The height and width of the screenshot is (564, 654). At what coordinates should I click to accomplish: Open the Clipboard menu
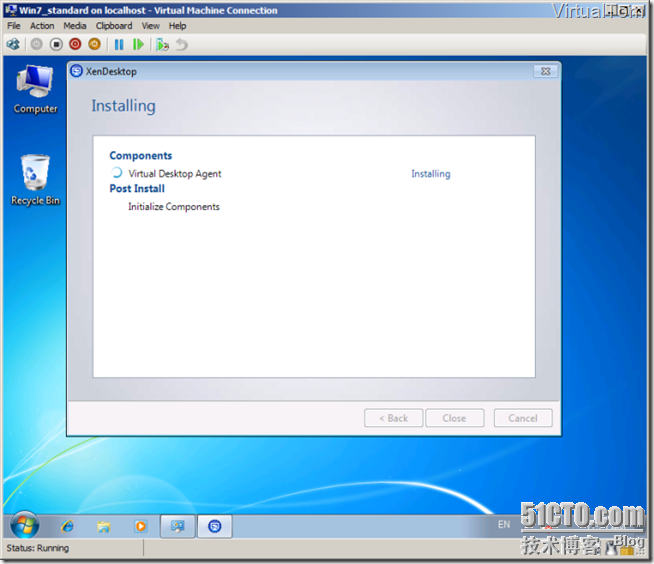pyautogui.click(x=114, y=26)
